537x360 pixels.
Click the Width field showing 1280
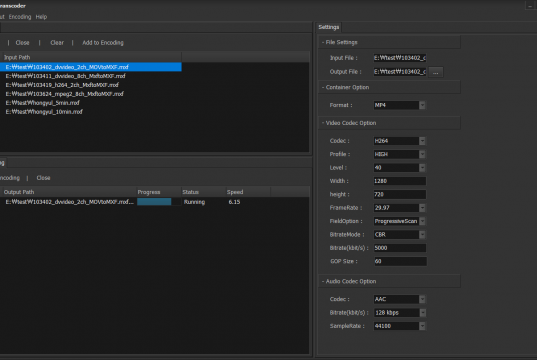tap(400, 181)
